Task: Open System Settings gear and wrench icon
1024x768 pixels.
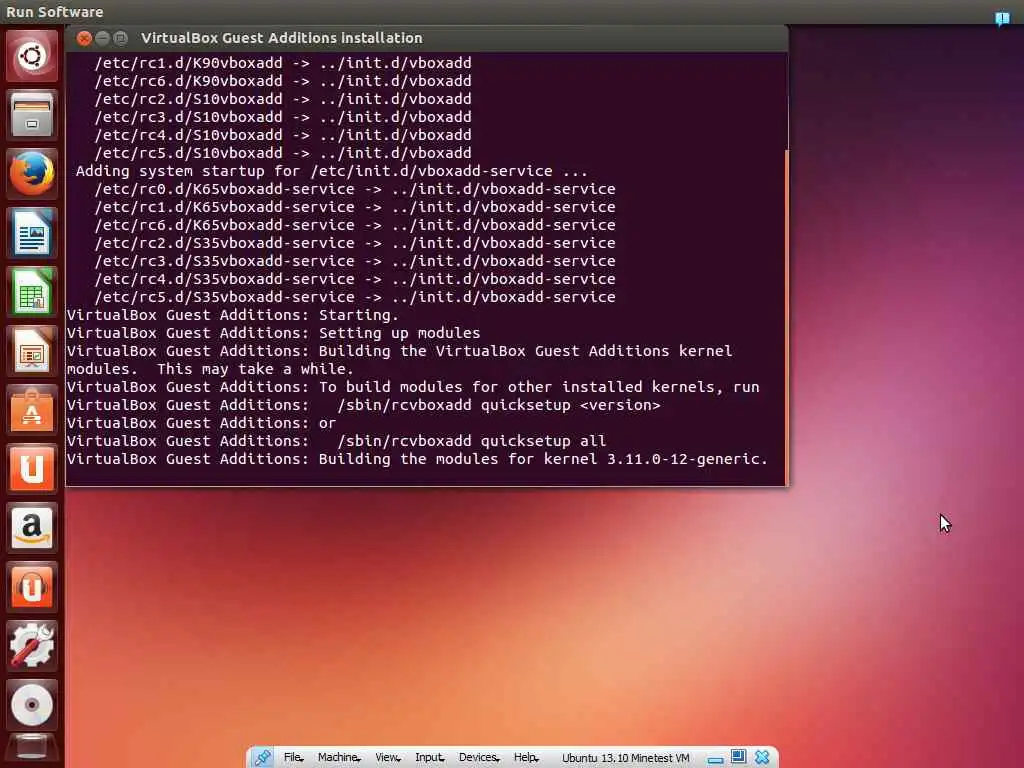Action: click(31, 646)
